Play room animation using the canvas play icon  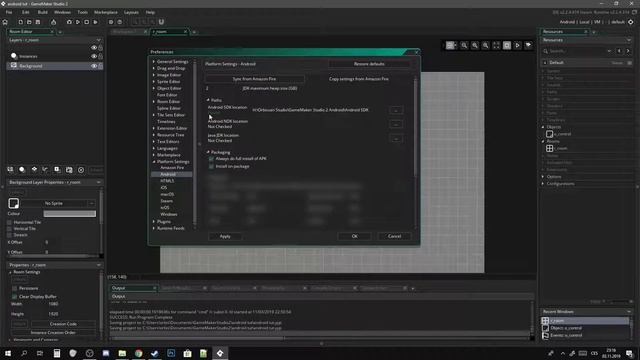click(x=517, y=45)
